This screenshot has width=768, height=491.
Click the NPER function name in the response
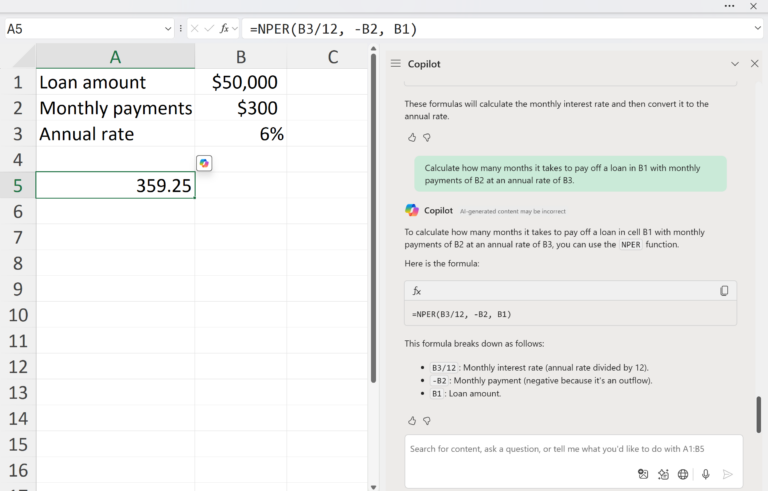[630, 245]
